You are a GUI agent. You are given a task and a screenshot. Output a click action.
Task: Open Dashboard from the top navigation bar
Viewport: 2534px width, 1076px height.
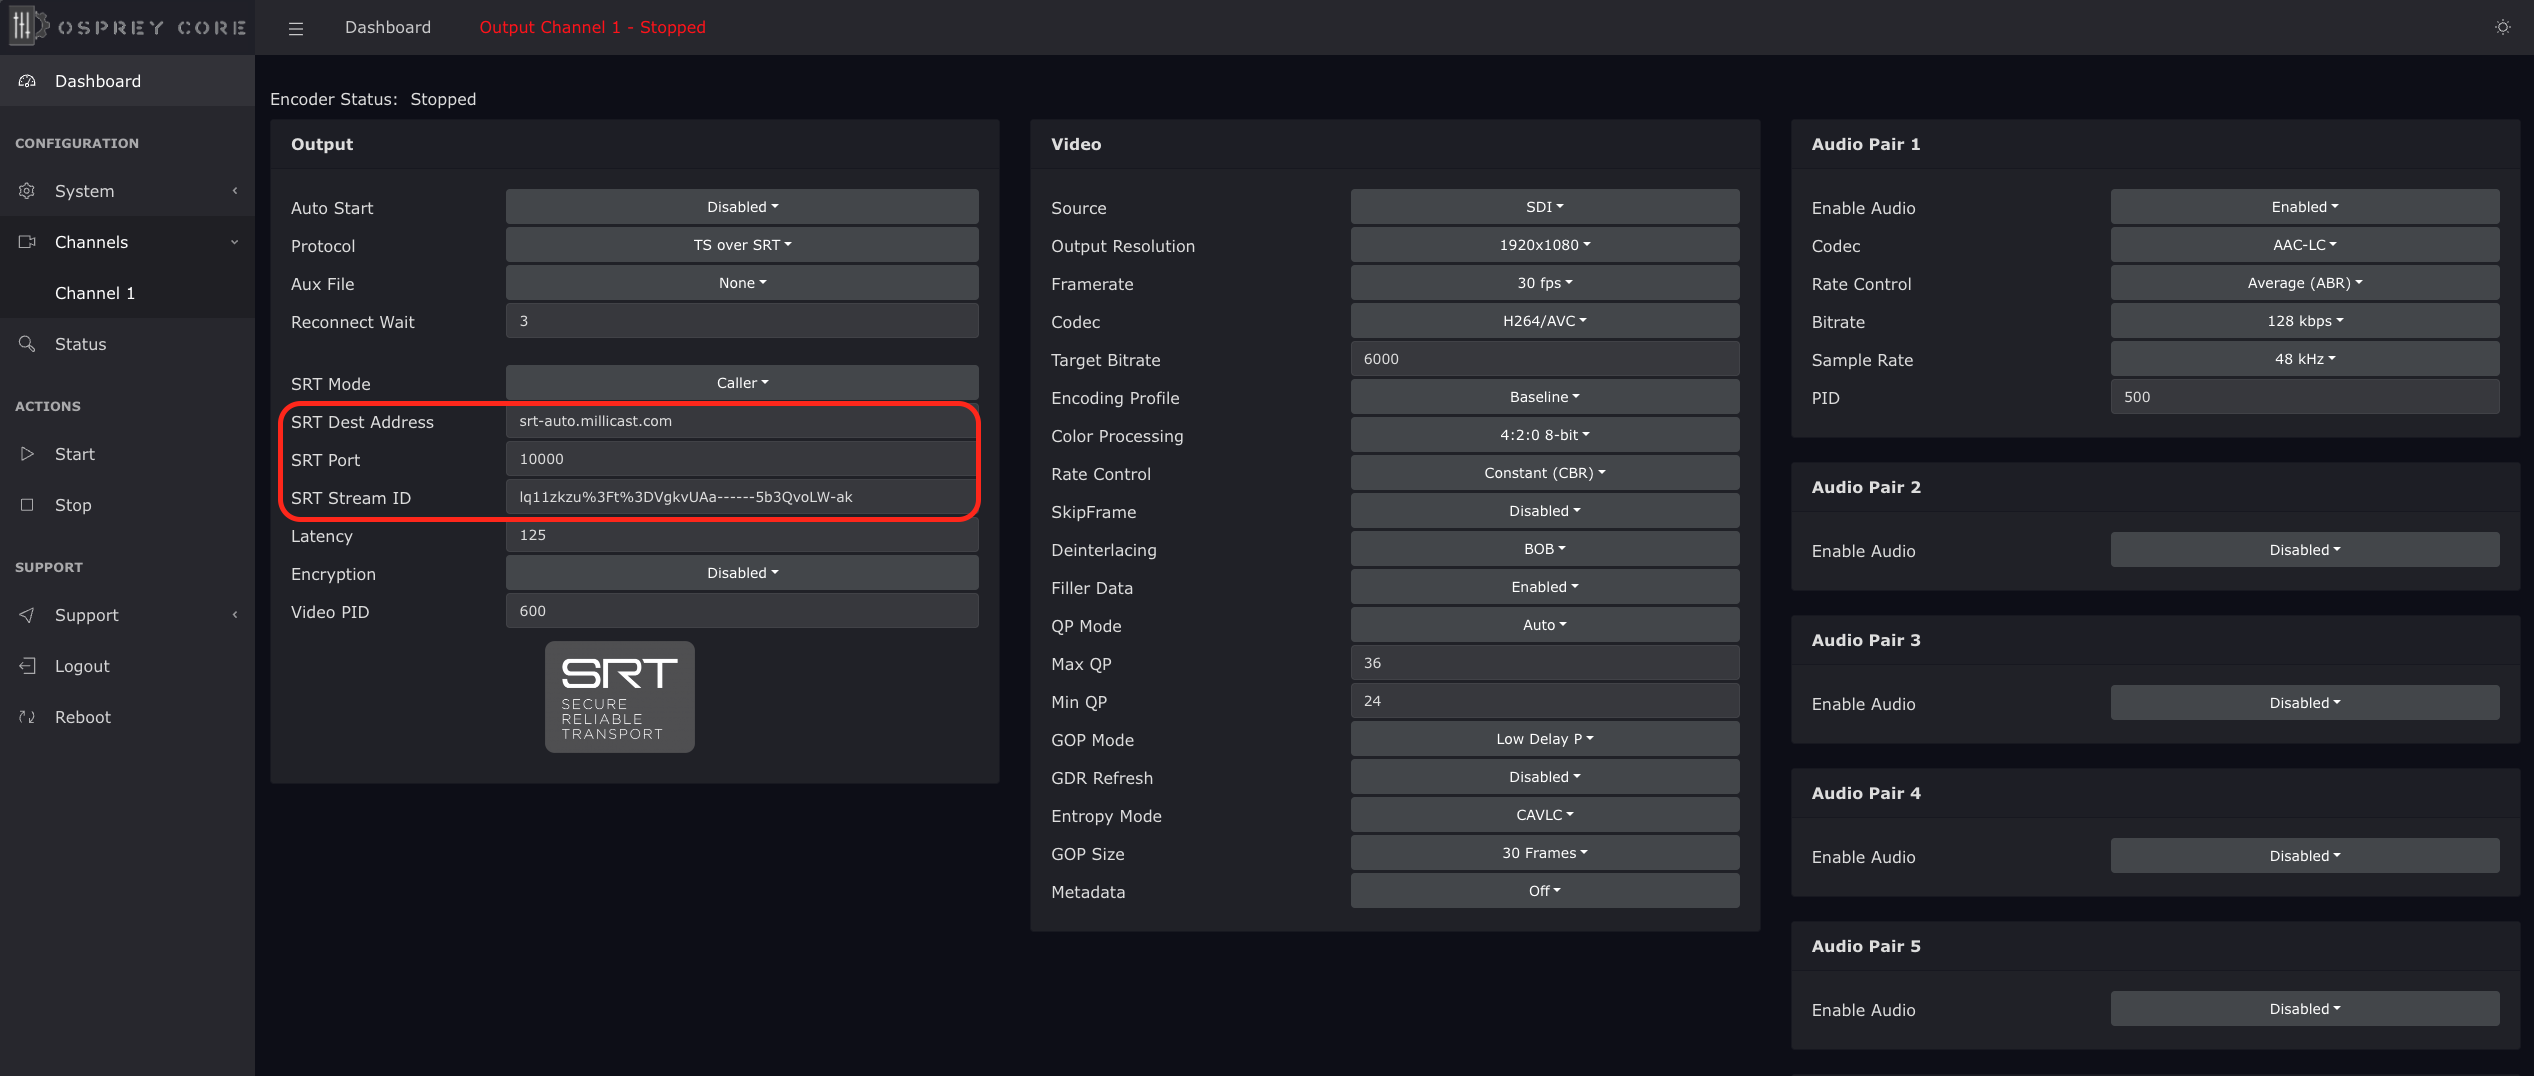387,27
